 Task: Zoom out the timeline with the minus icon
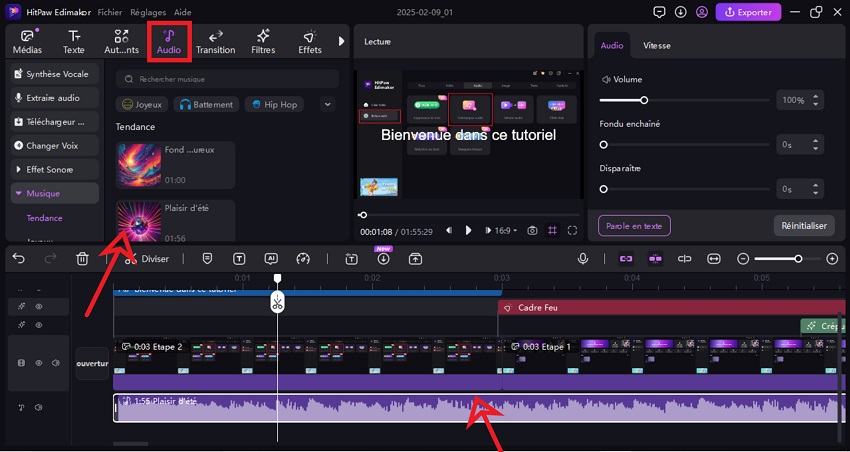click(743, 259)
